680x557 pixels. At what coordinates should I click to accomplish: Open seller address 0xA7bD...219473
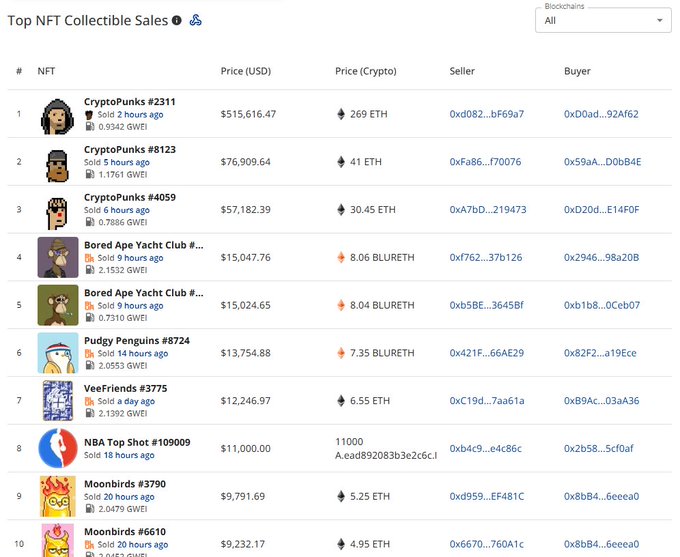coord(488,210)
